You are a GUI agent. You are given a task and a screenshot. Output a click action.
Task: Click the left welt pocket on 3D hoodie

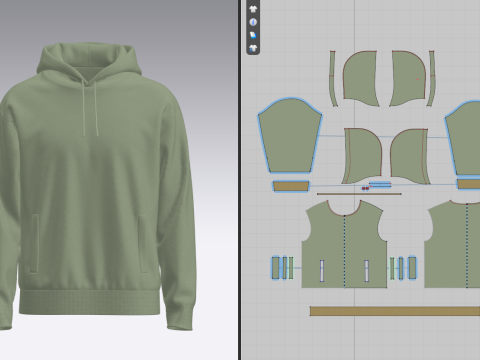coord(35,244)
